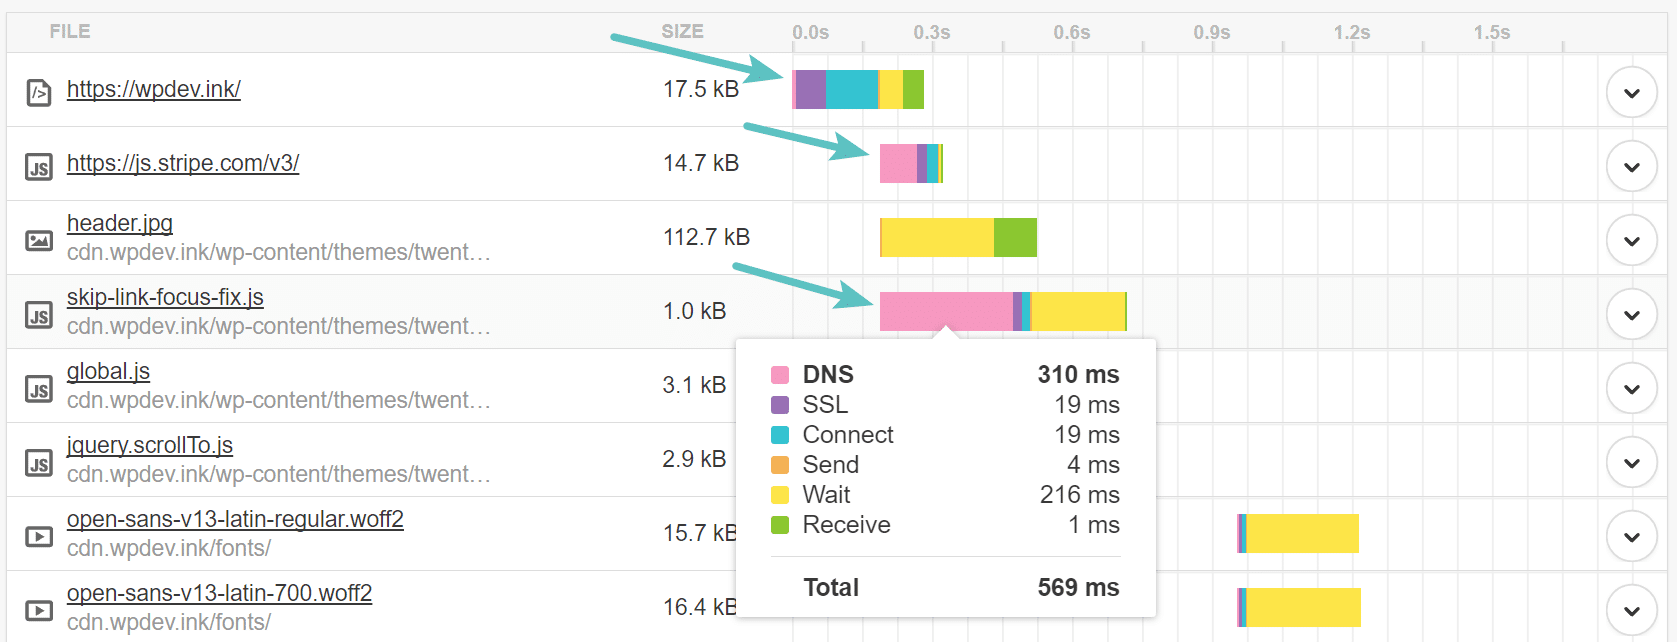Click the document file icon next to wpdev.ink

coord(38,90)
